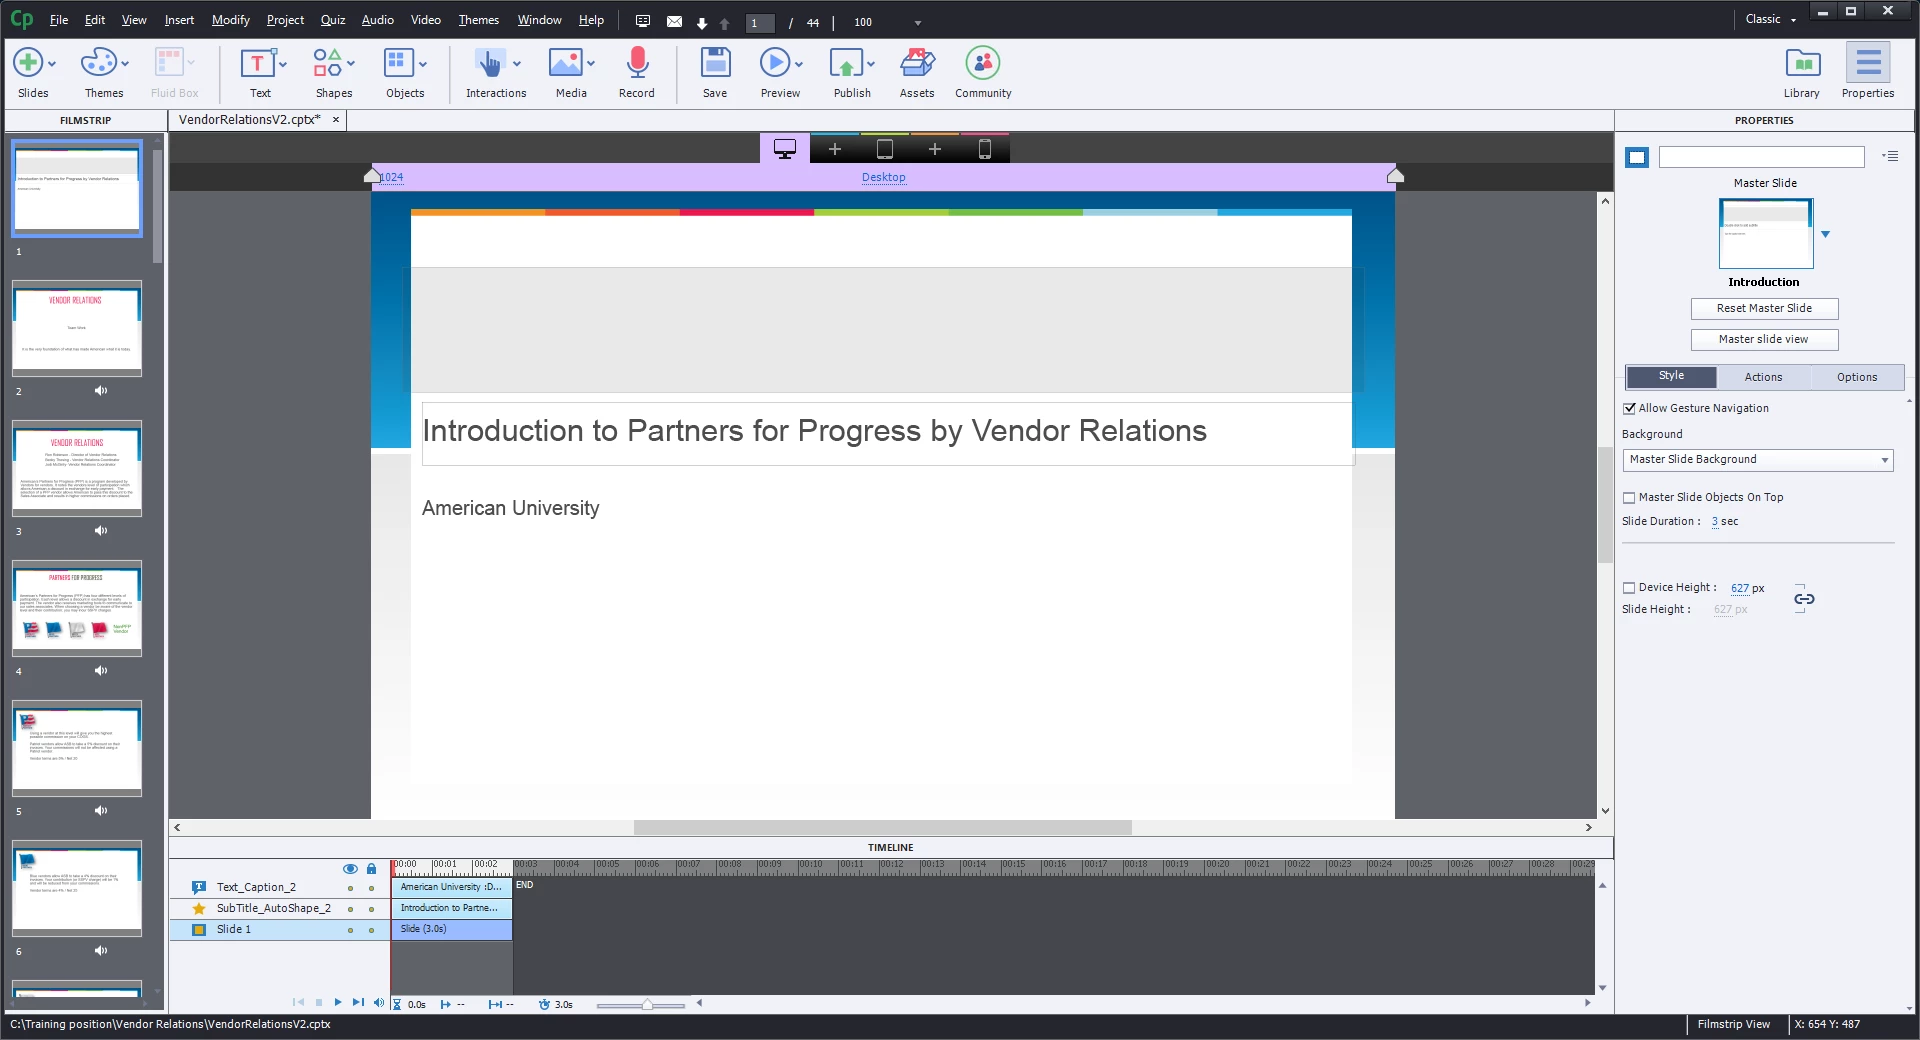
Task: Open the Community icon
Action: [x=983, y=63]
